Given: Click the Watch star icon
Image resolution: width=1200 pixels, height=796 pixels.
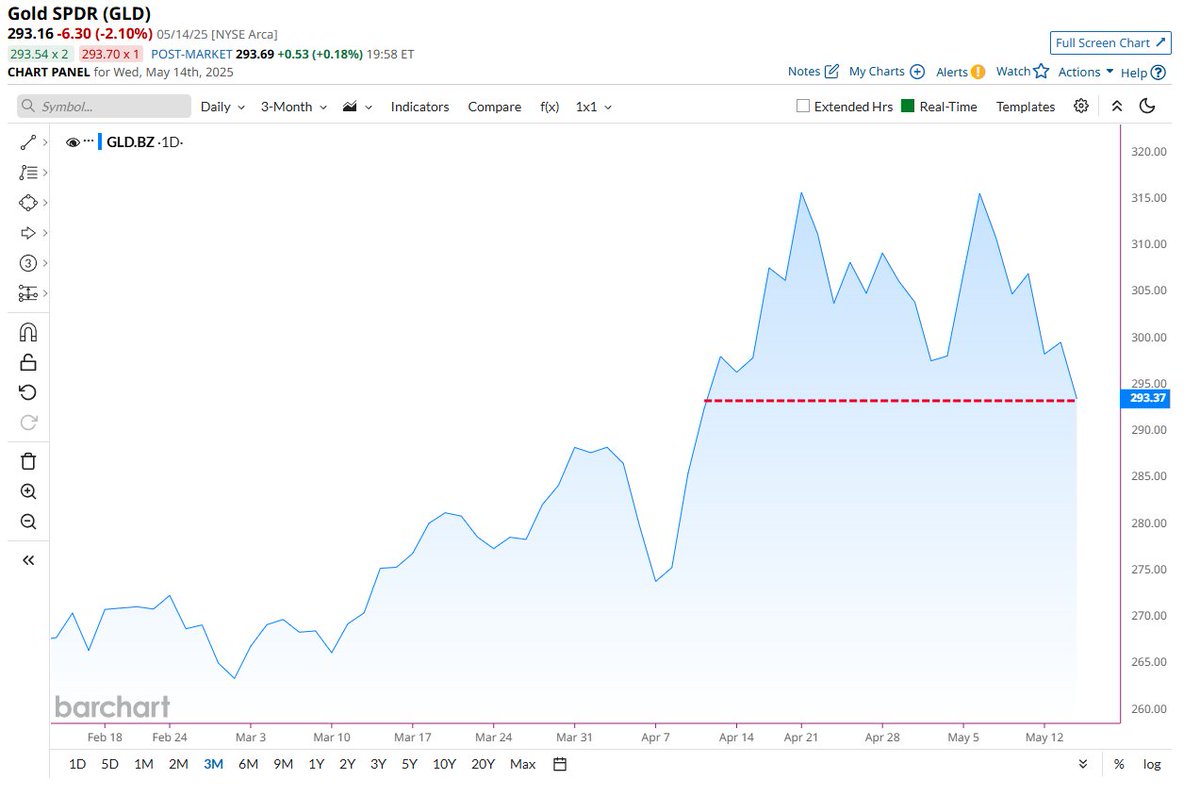Looking at the screenshot, I should pos(1041,71).
